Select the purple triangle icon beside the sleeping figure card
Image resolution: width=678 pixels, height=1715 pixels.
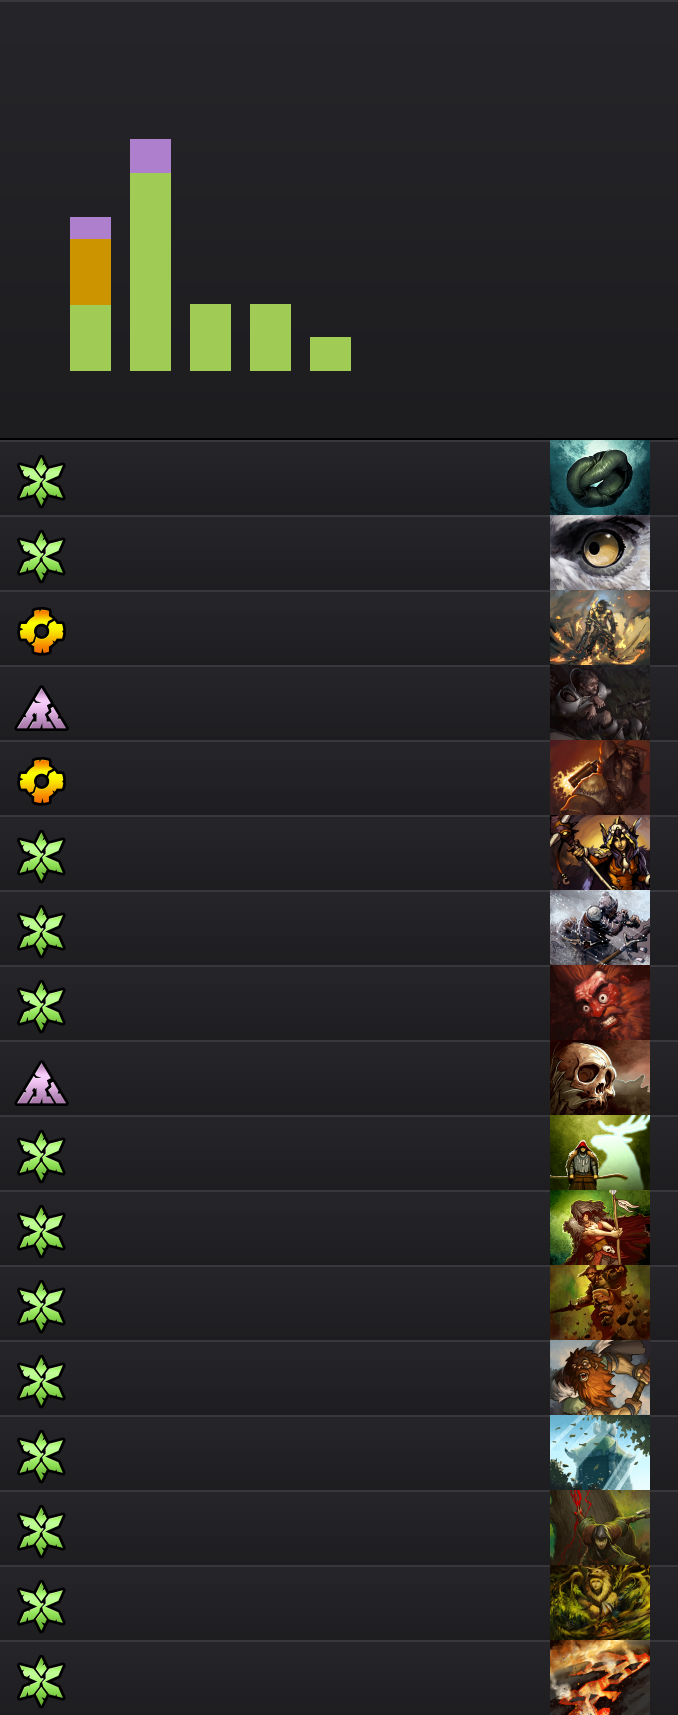click(x=41, y=707)
